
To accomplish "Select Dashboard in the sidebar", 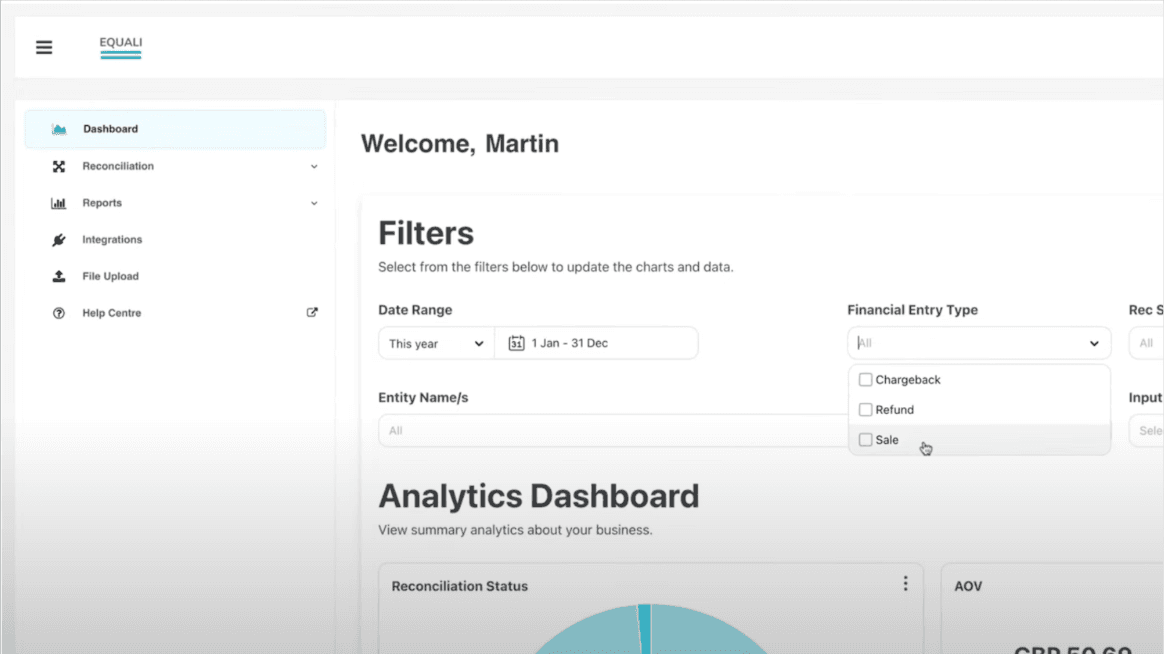I will click(175, 129).
